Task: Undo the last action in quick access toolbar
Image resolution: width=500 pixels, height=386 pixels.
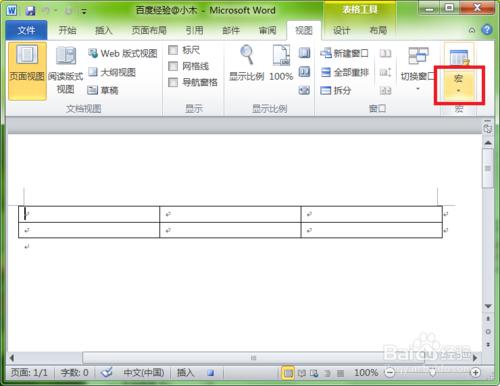Action: pyautogui.click(x=46, y=11)
